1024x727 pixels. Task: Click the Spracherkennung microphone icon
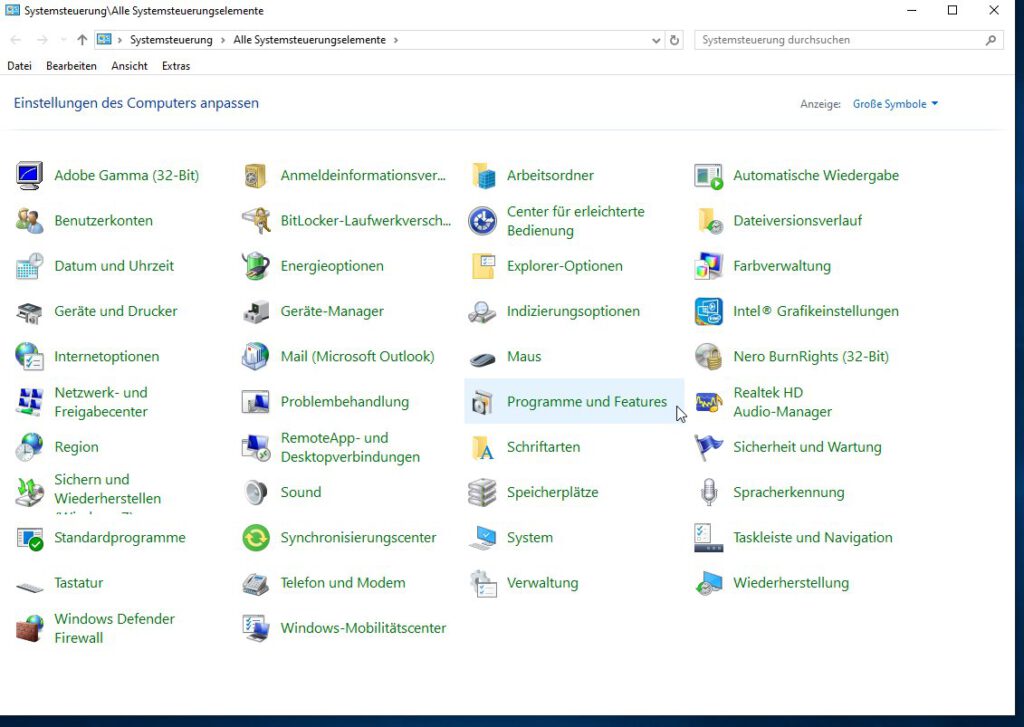point(709,493)
